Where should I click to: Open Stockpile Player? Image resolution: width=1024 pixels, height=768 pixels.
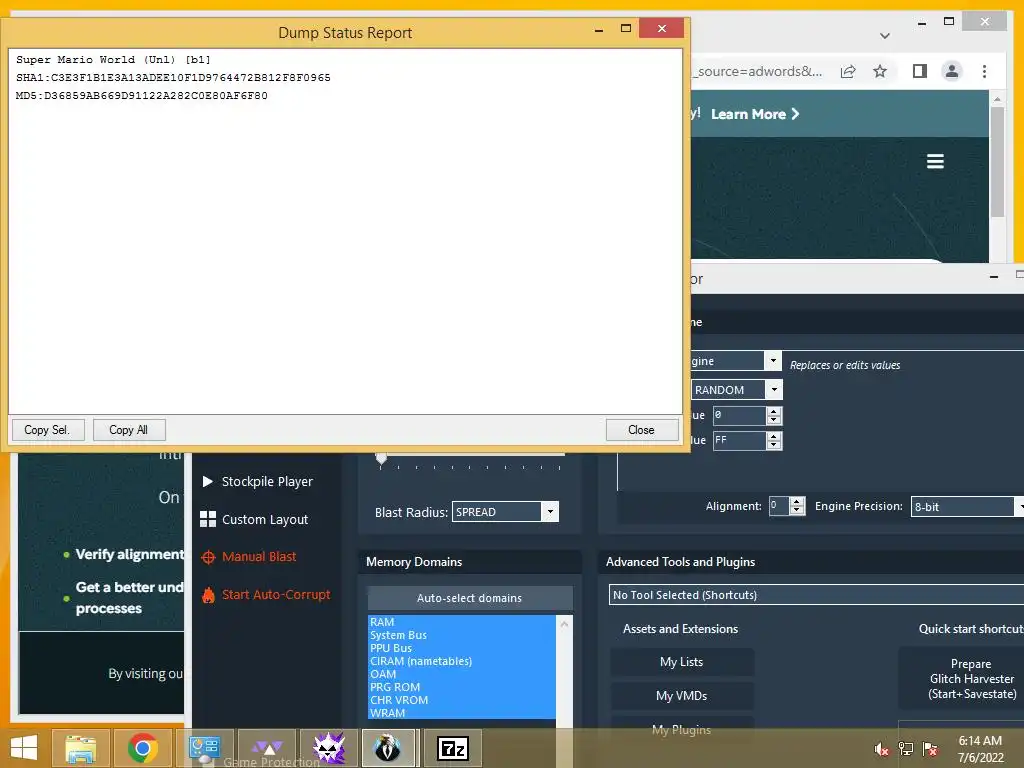(x=267, y=481)
